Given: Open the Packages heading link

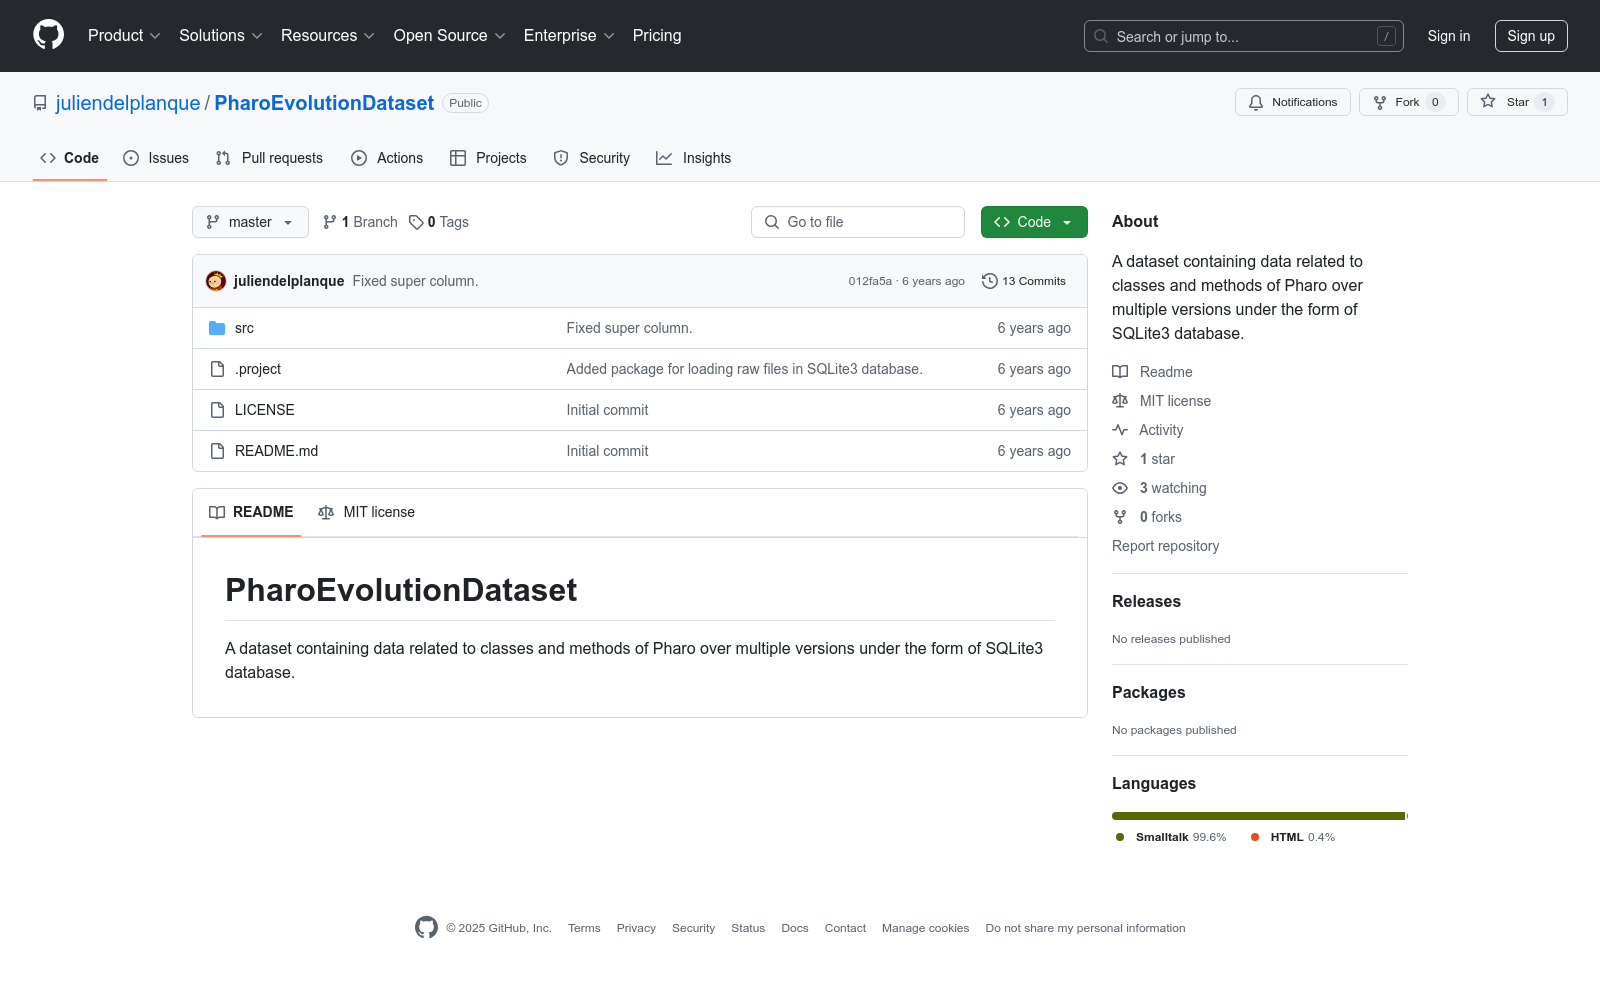Looking at the screenshot, I should coord(1148,692).
